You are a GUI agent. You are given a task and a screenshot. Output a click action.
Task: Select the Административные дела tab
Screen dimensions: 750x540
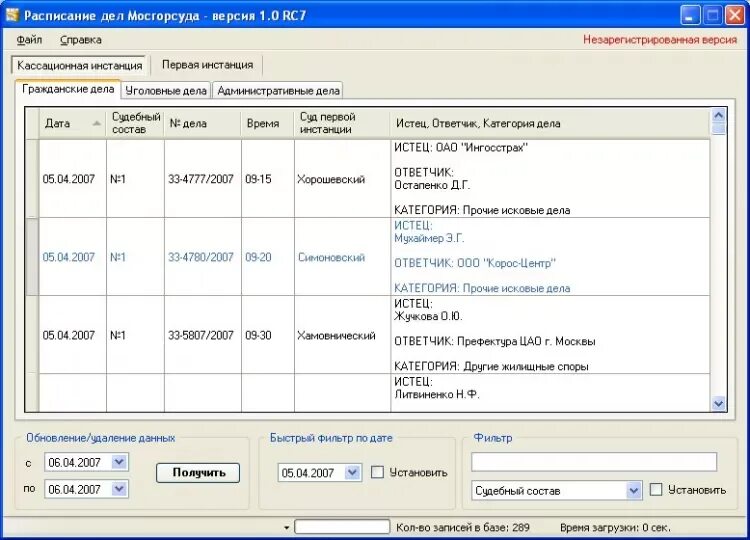(x=278, y=90)
